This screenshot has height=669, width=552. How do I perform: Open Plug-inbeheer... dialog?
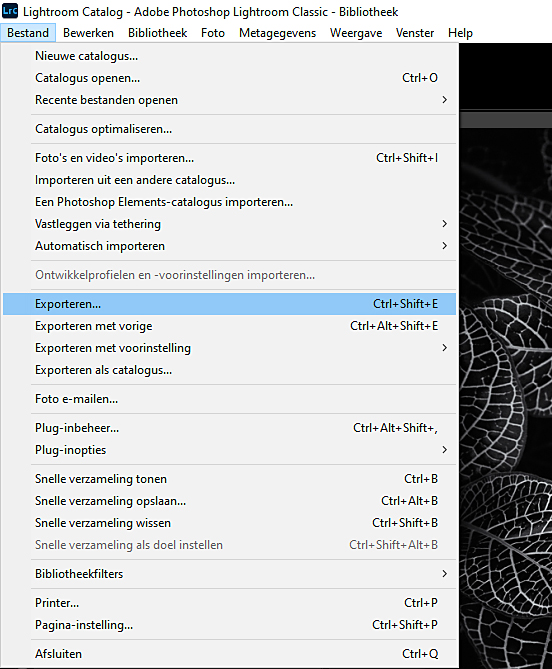pyautogui.click(x=230, y=428)
